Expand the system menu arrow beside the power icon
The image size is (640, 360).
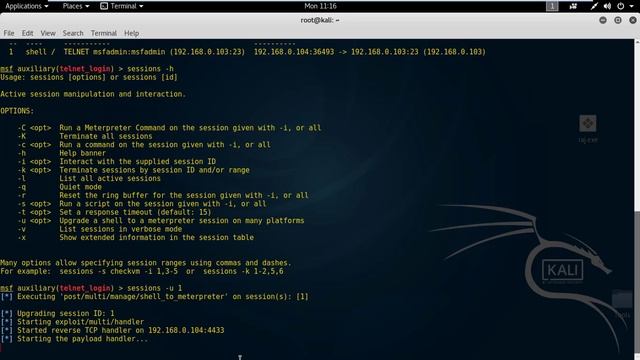(x=631, y=7)
